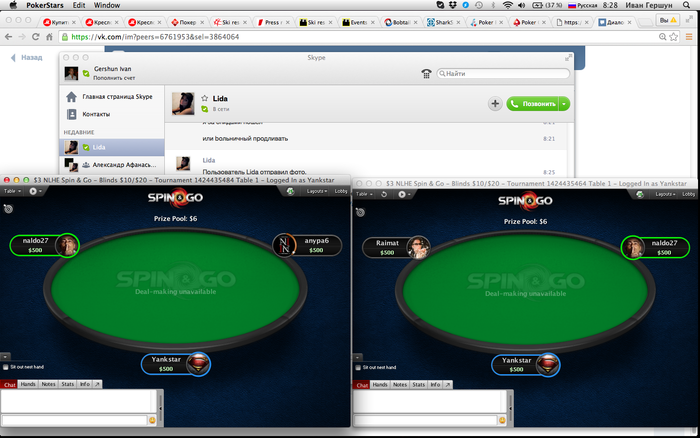Click green cashier icon in right table

coord(640,194)
